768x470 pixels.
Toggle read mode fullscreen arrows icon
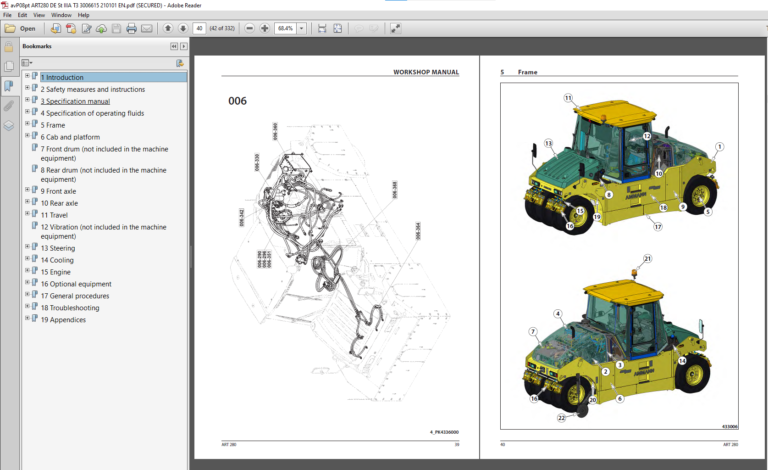pos(396,29)
